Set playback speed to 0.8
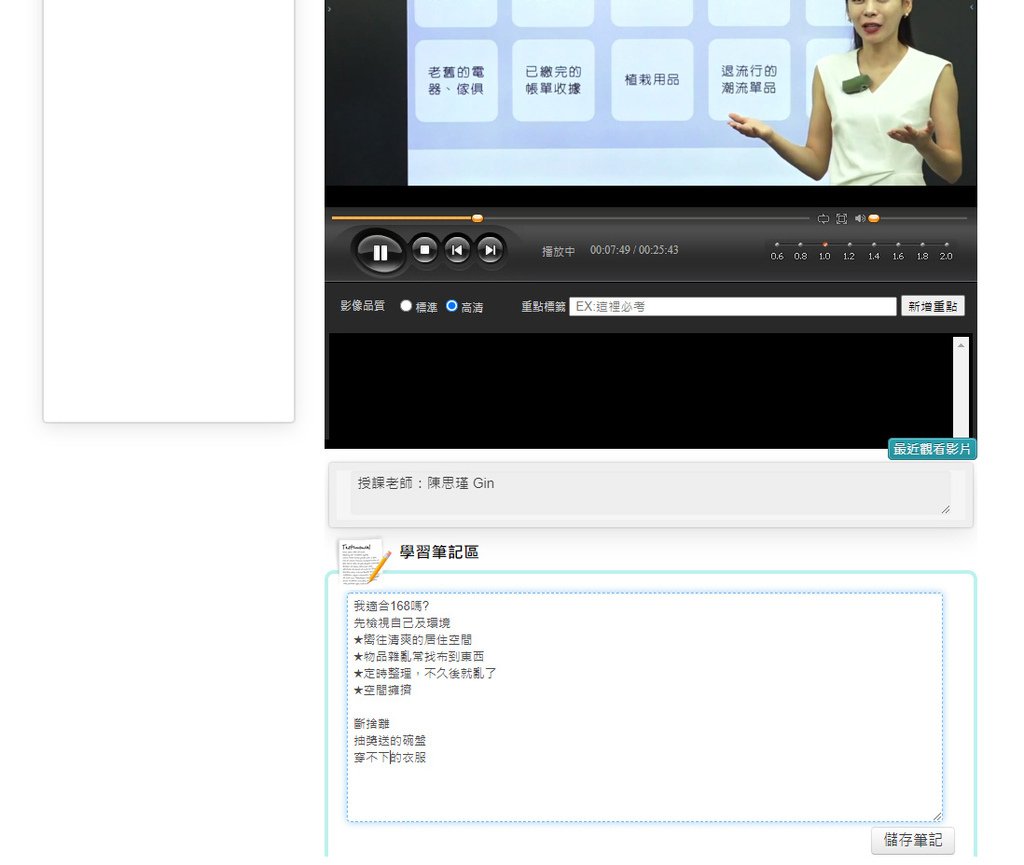 coord(801,251)
